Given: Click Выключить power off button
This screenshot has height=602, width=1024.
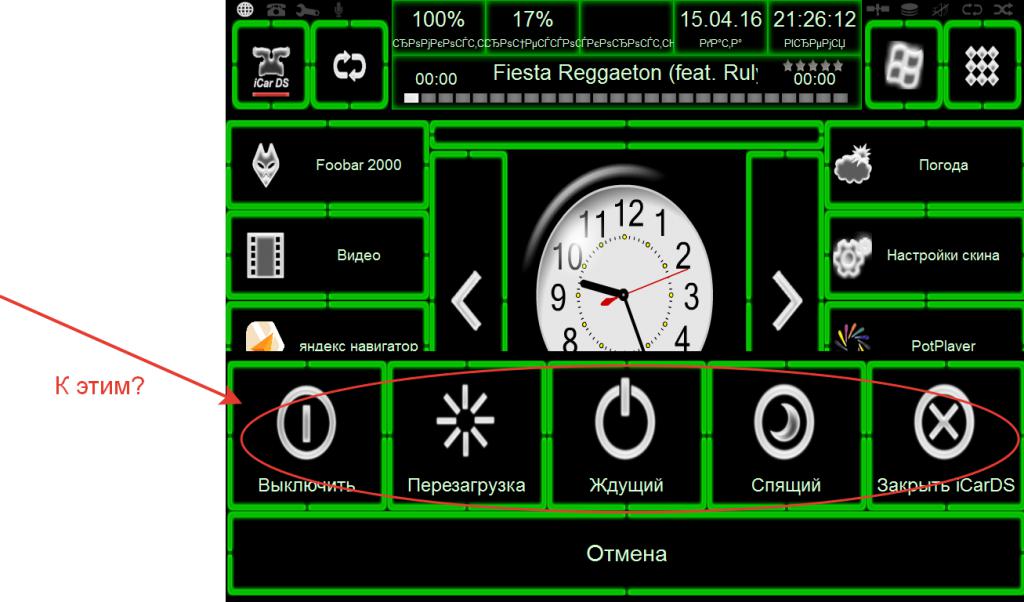Looking at the screenshot, I should coord(306,438).
